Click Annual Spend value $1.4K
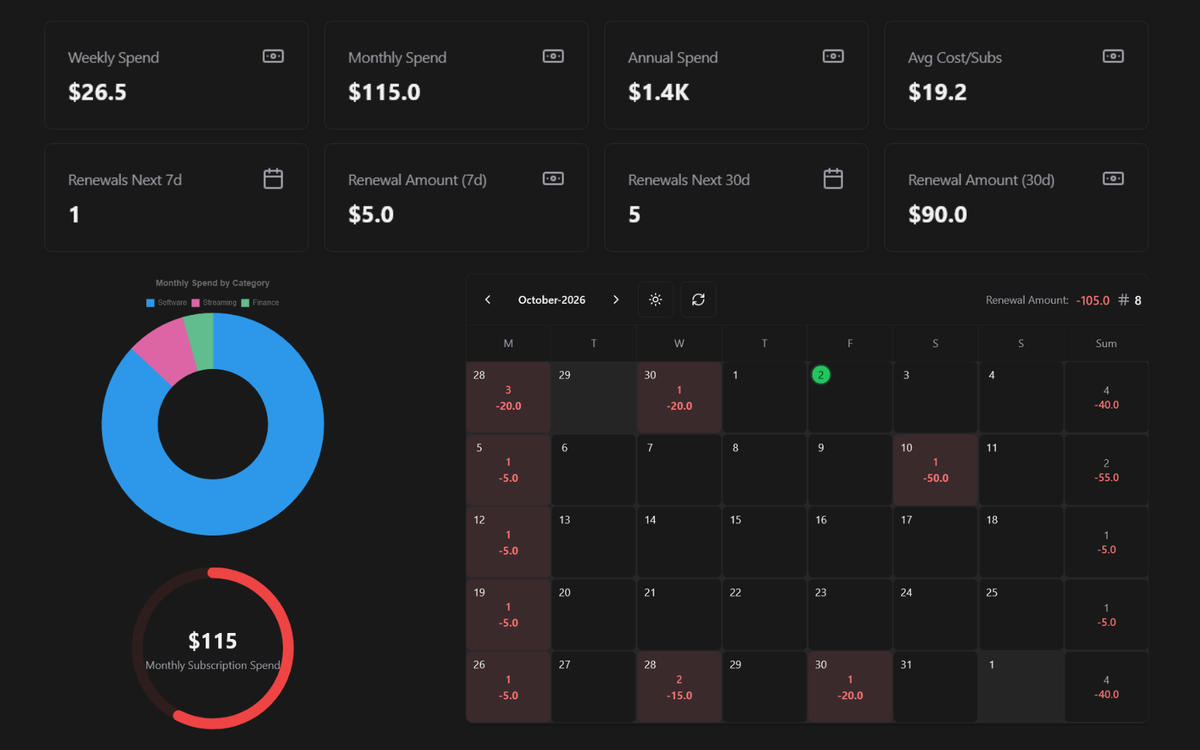 click(659, 92)
